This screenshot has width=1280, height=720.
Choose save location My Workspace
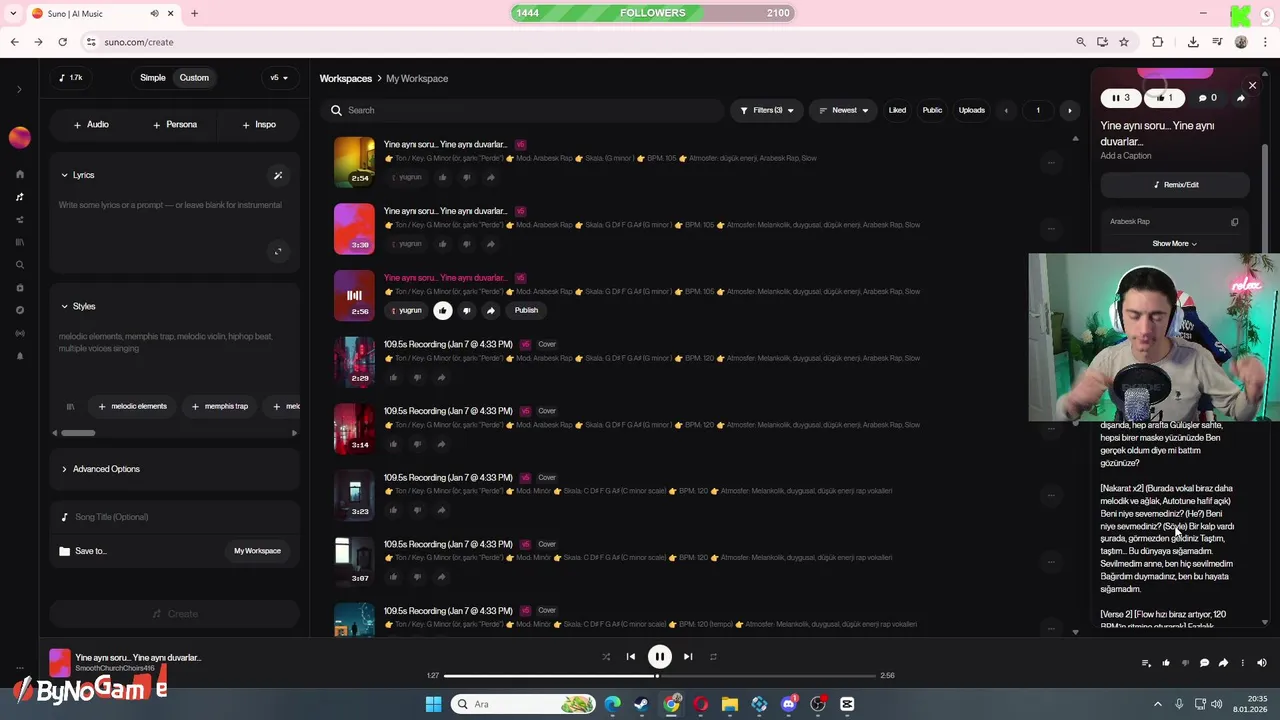pyautogui.click(x=257, y=551)
